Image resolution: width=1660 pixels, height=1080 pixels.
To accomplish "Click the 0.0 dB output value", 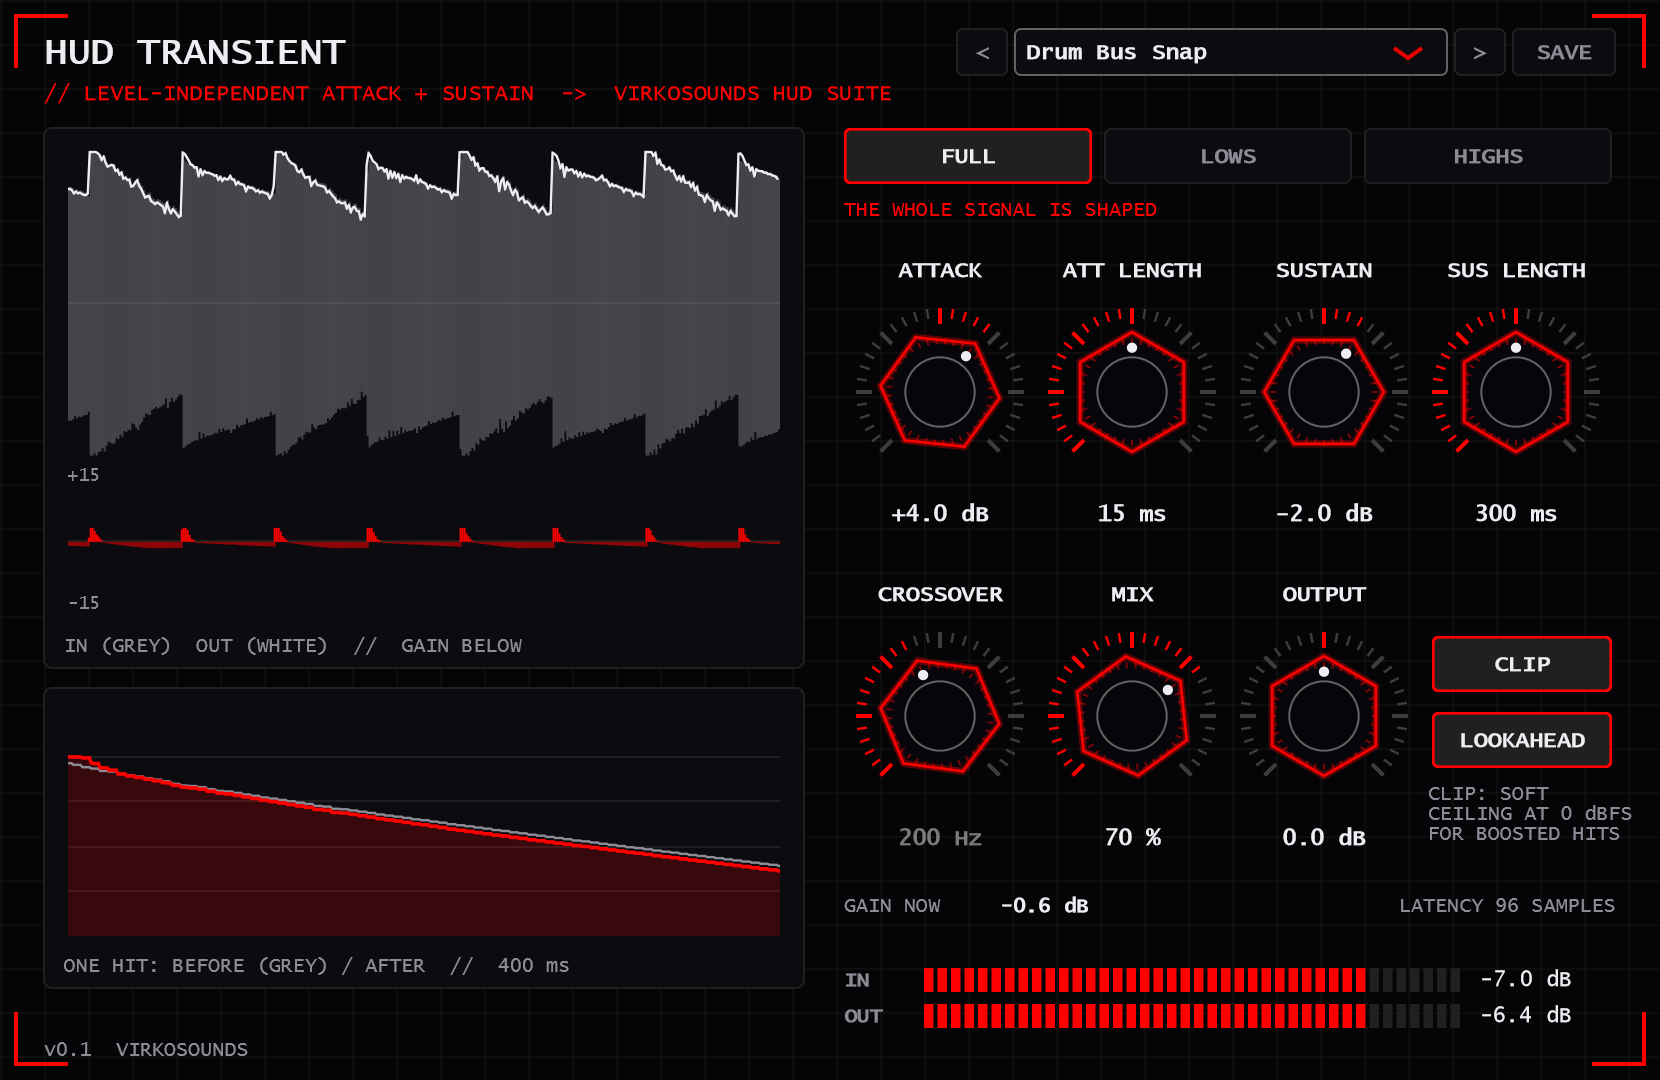I will pyautogui.click(x=1324, y=837).
